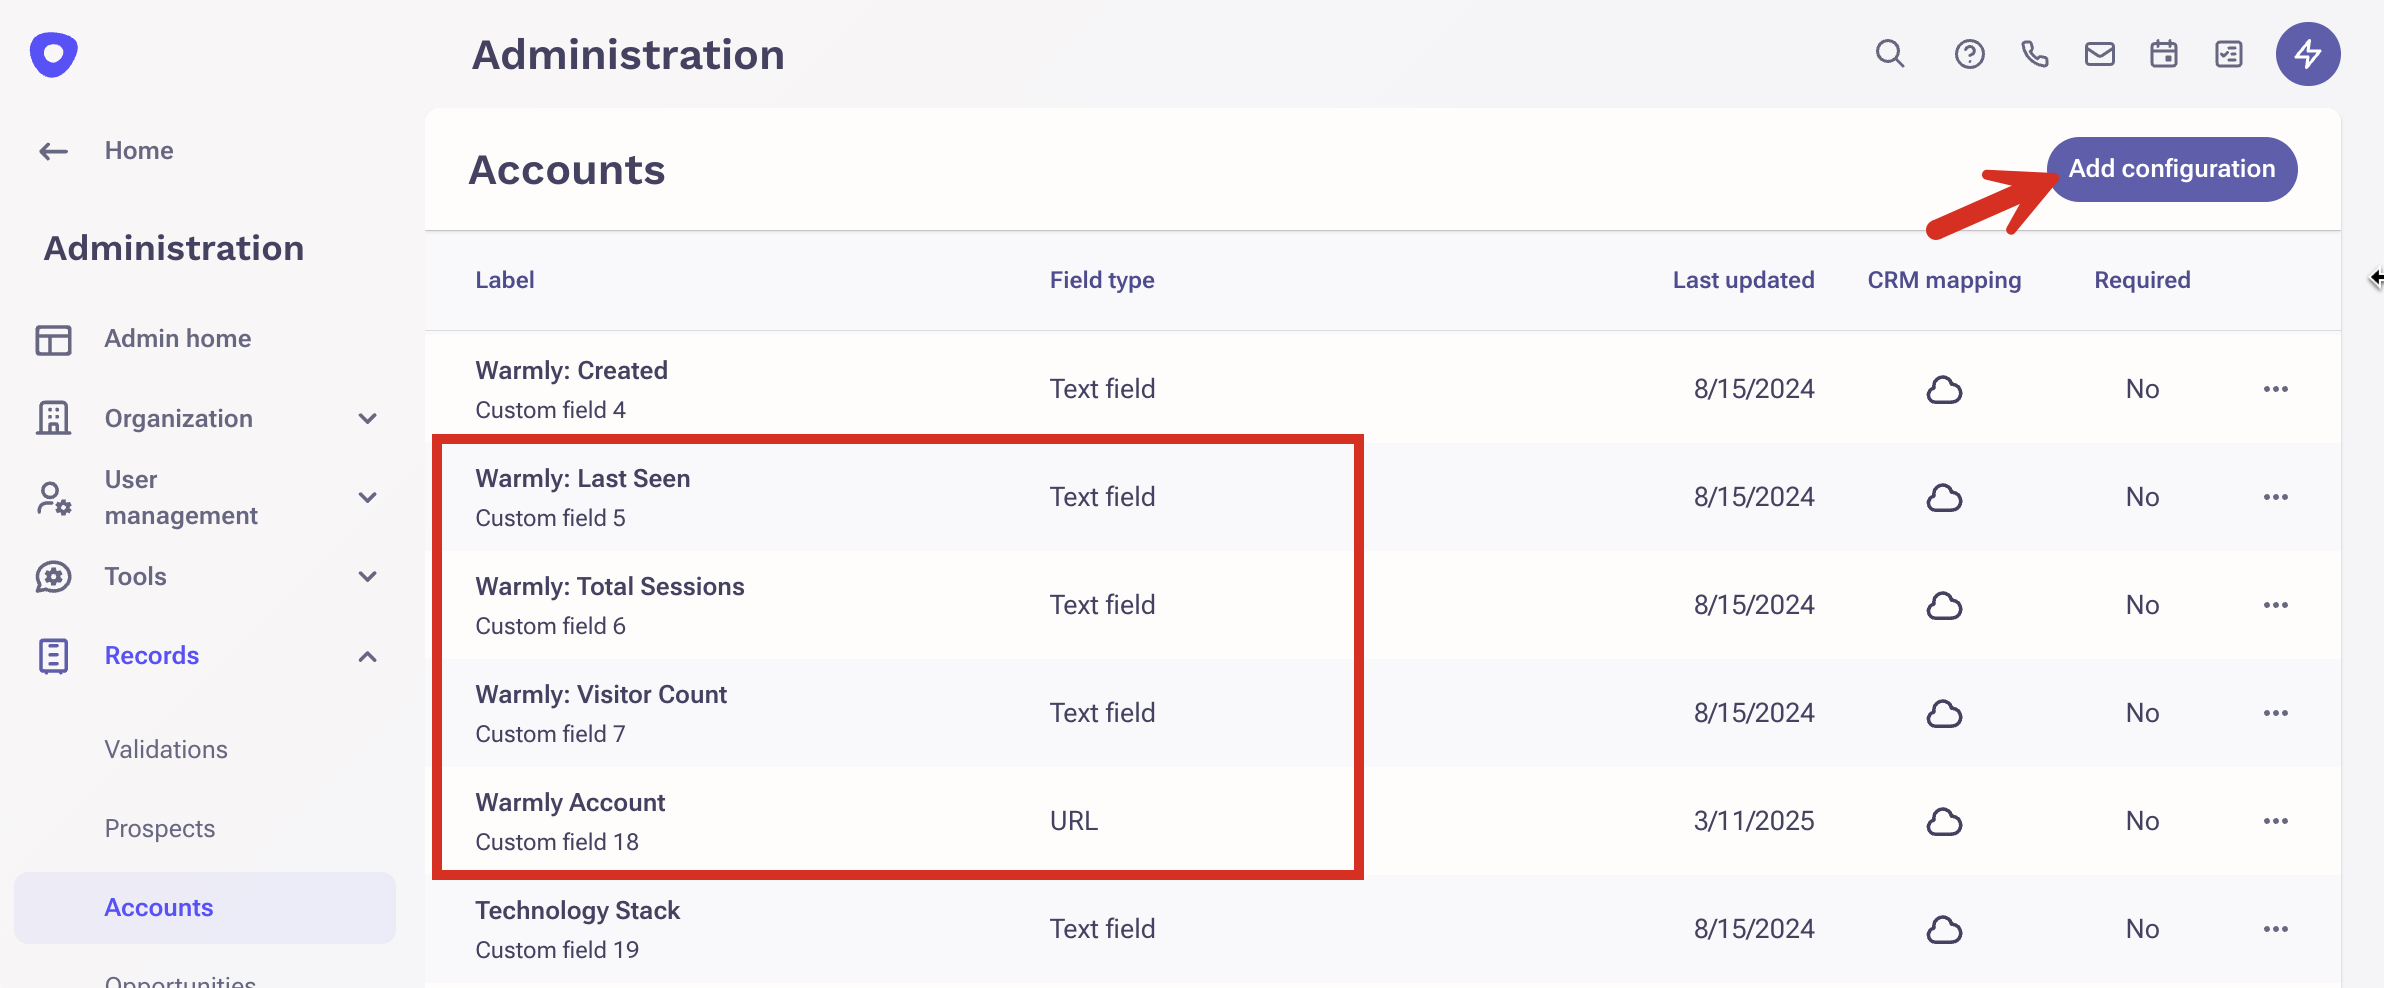The image size is (2384, 988).
Task: Open the mail envelope icon
Action: (x=2099, y=54)
